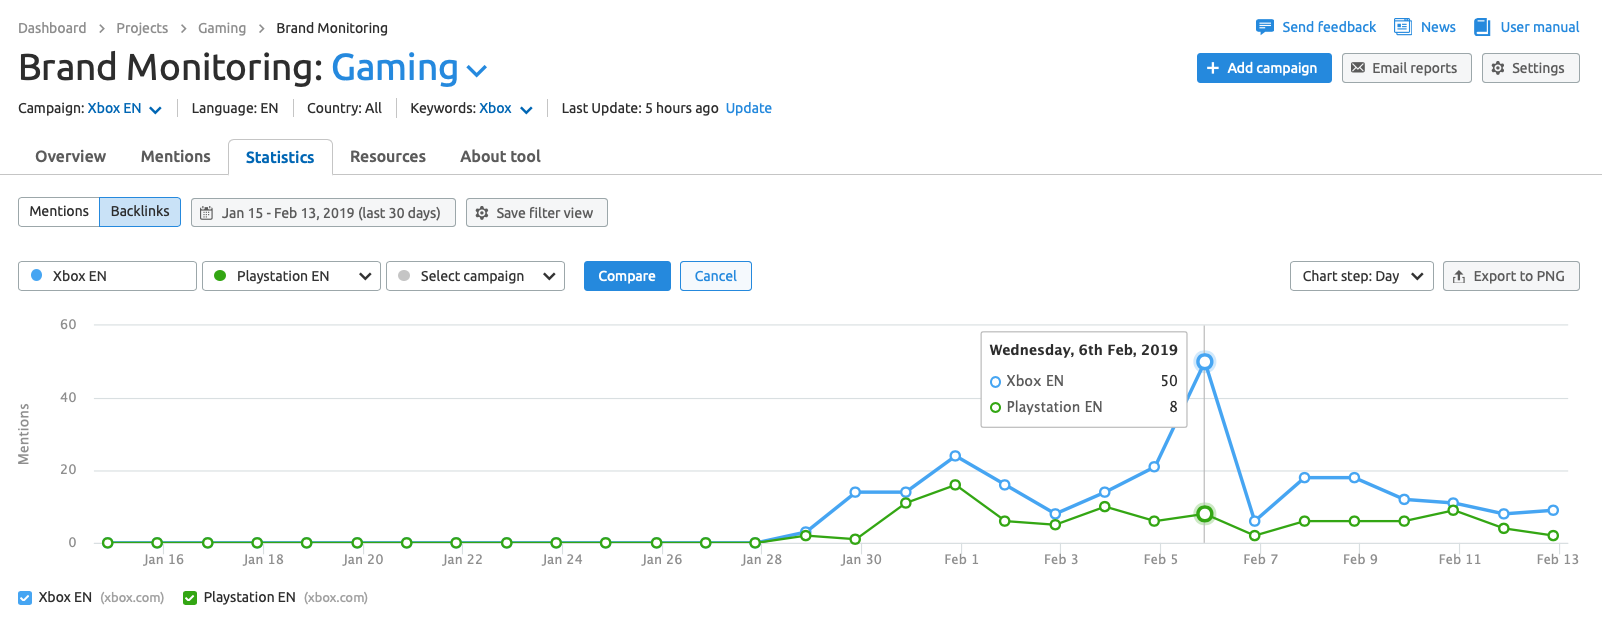Click the Export to PNG upload icon
The width and height of the screenshot is (1602, 632).
tap(1459, 277)
